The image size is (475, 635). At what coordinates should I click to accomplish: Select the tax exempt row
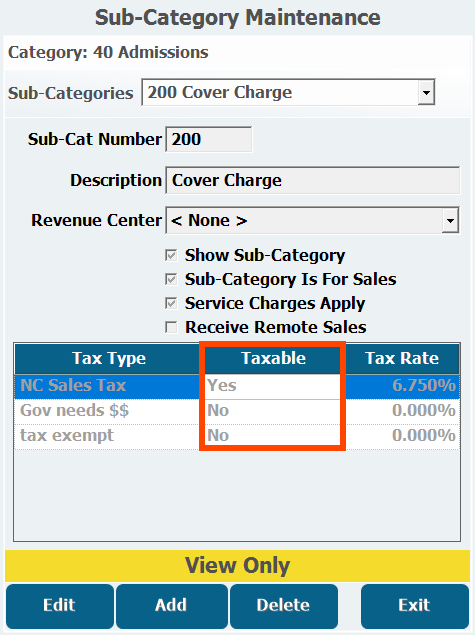237,436
